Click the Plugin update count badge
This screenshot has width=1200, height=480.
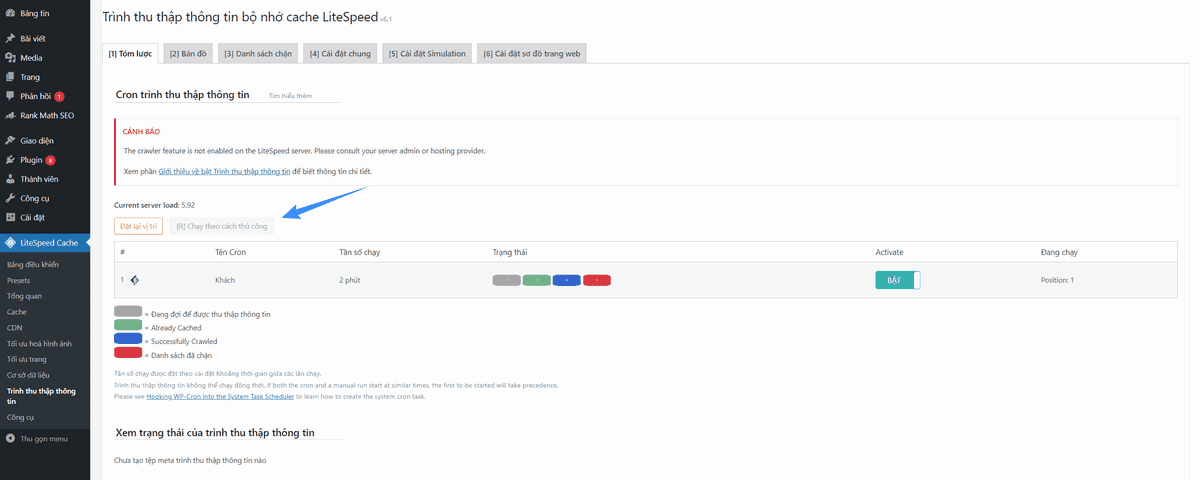click(x=50, y=160)
